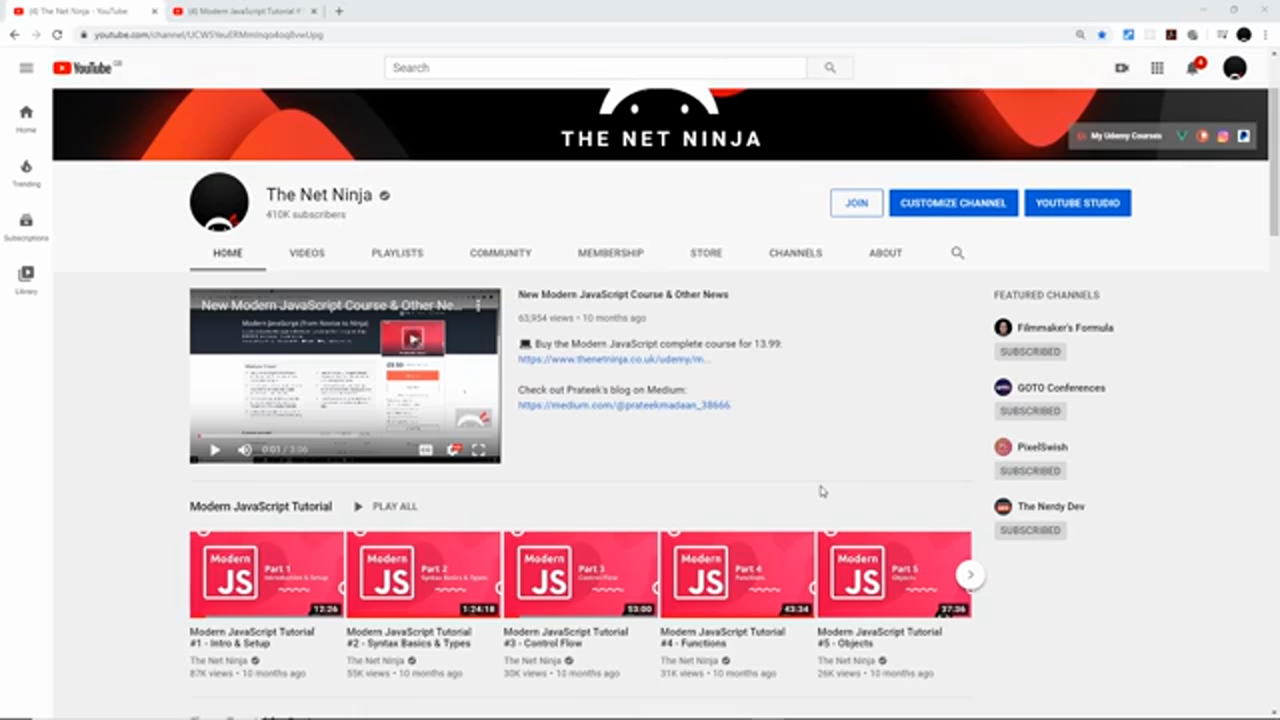Open the create video camera icon
Viewport: 1280px width, 720px height.
pos(1122,68)
